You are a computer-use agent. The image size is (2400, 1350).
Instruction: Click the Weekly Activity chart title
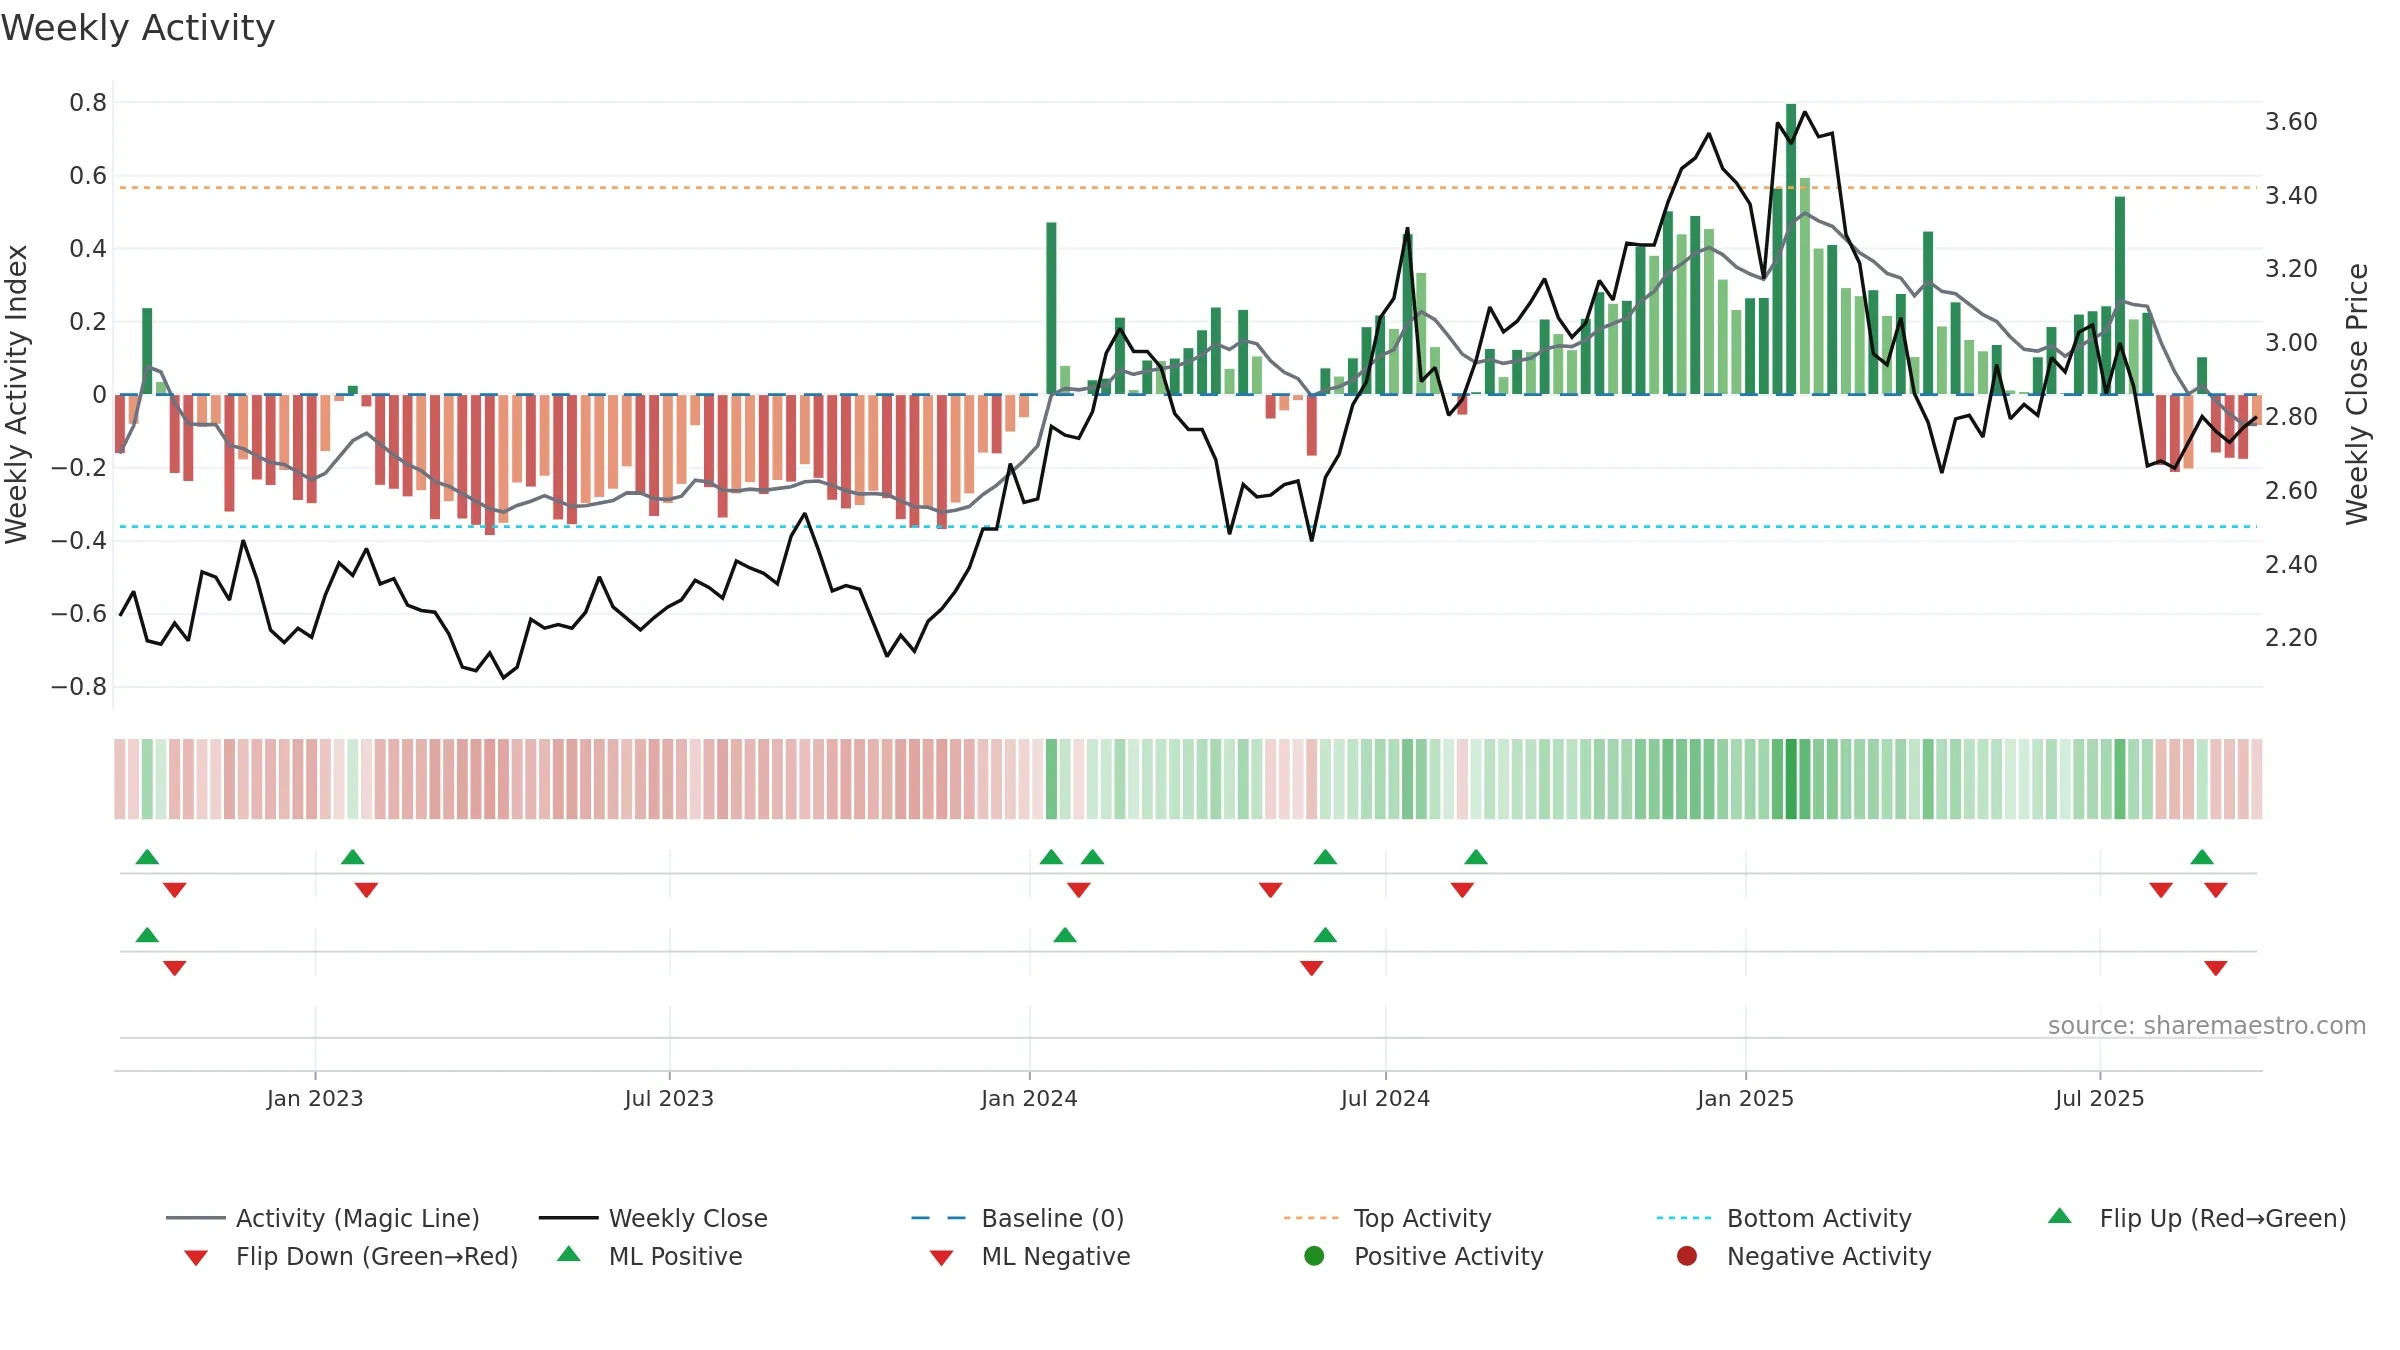tap(138, 28)
